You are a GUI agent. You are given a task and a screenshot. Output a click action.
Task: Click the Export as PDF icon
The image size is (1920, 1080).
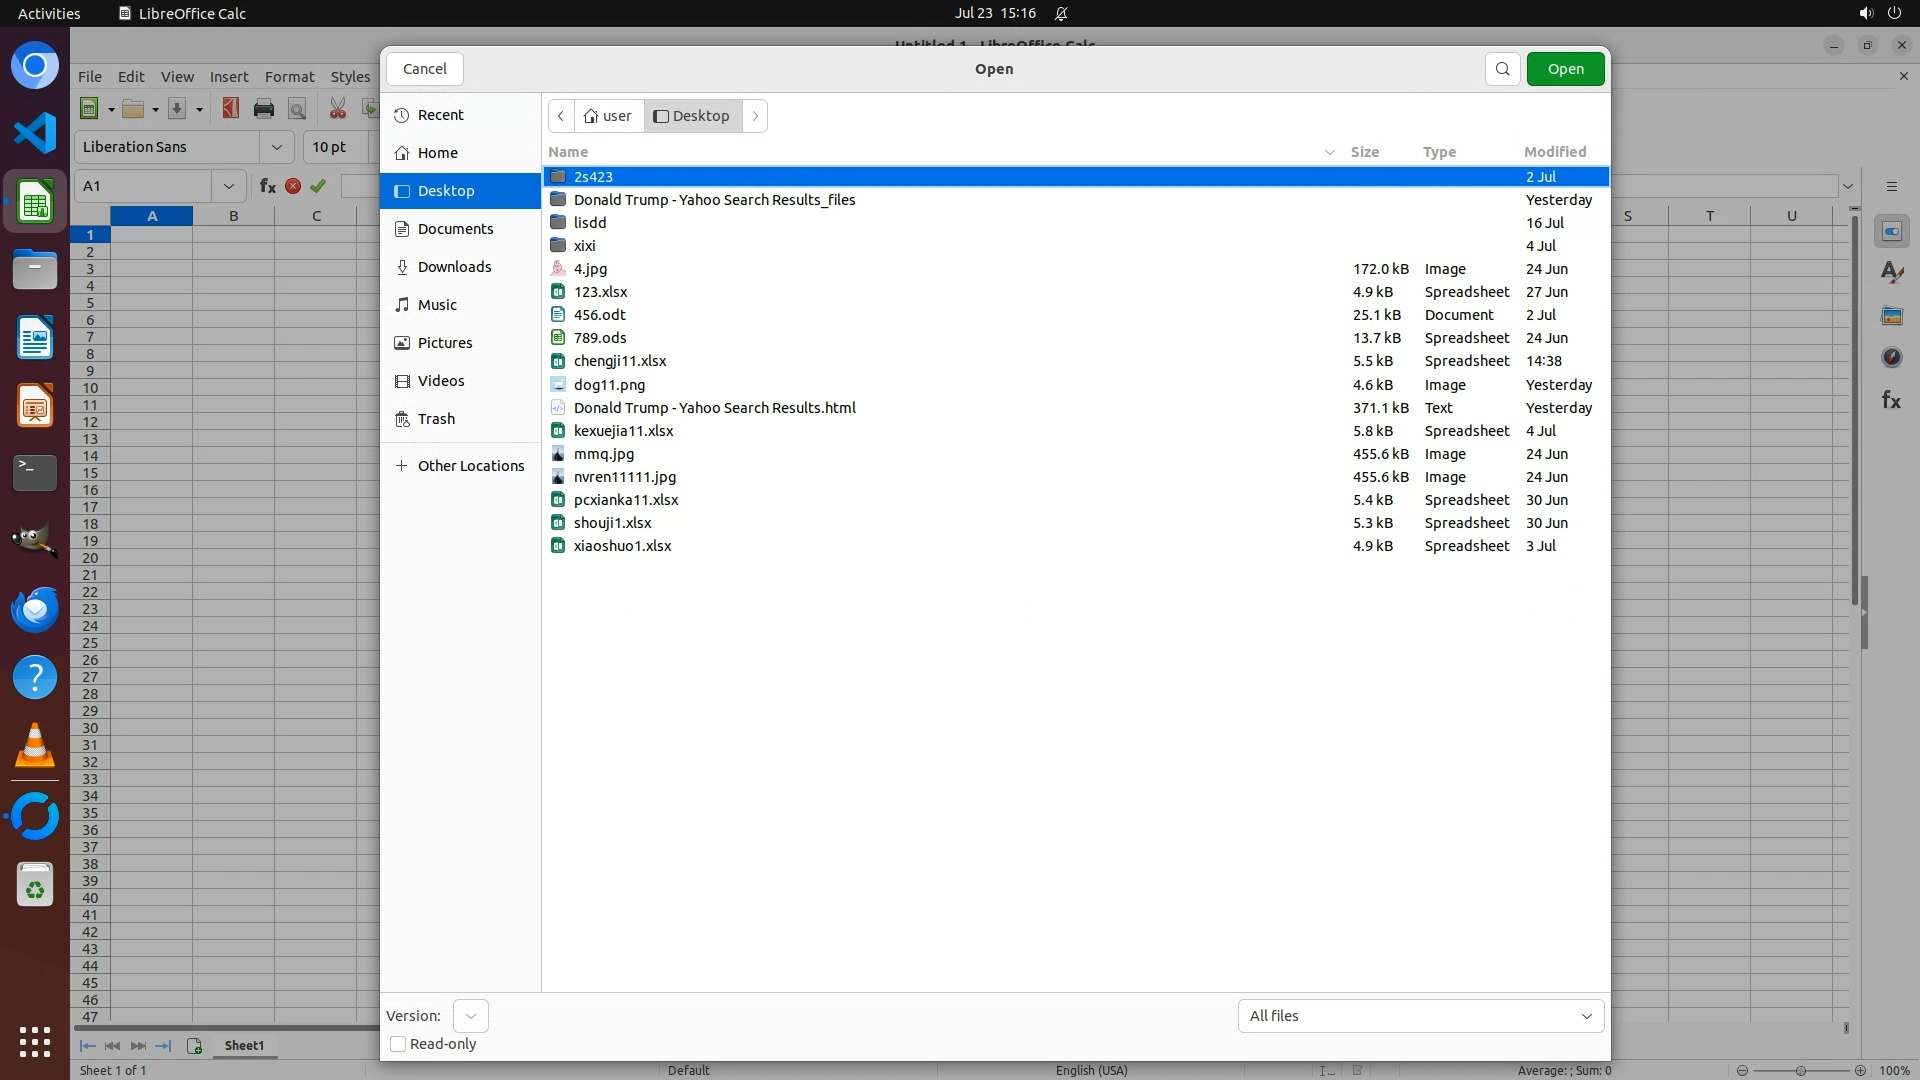[231, 109]
